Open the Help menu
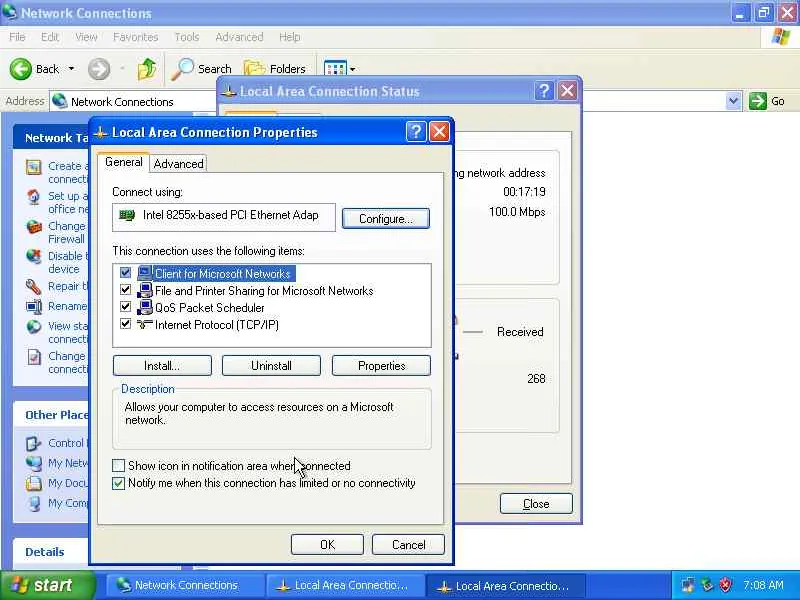Image resolution: width=800 pixels, height=600 pixels. [x=289, y=37]
